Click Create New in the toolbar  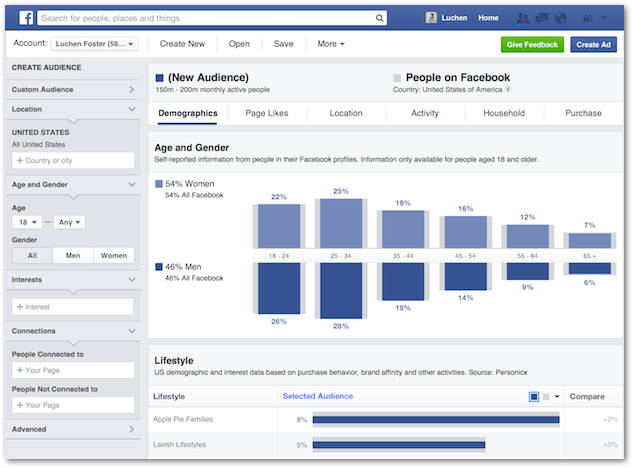[x=182, y=44]
